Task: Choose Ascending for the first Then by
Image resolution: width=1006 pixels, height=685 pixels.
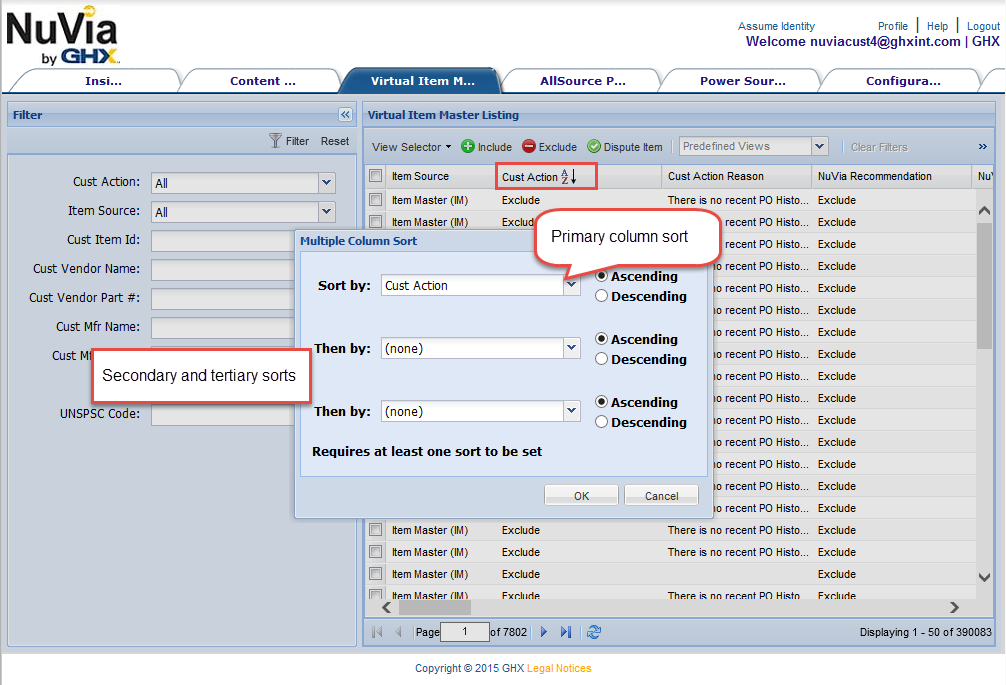Action: pyautogui.click(x=601, y=339)
